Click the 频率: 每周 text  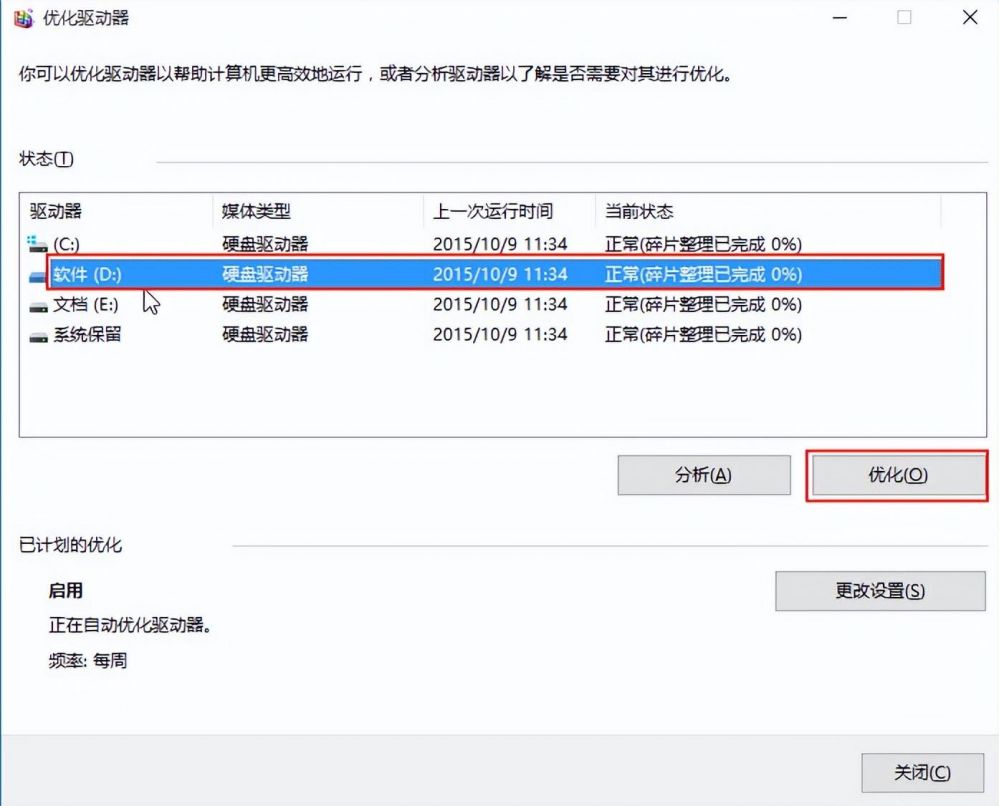(87, 661)
